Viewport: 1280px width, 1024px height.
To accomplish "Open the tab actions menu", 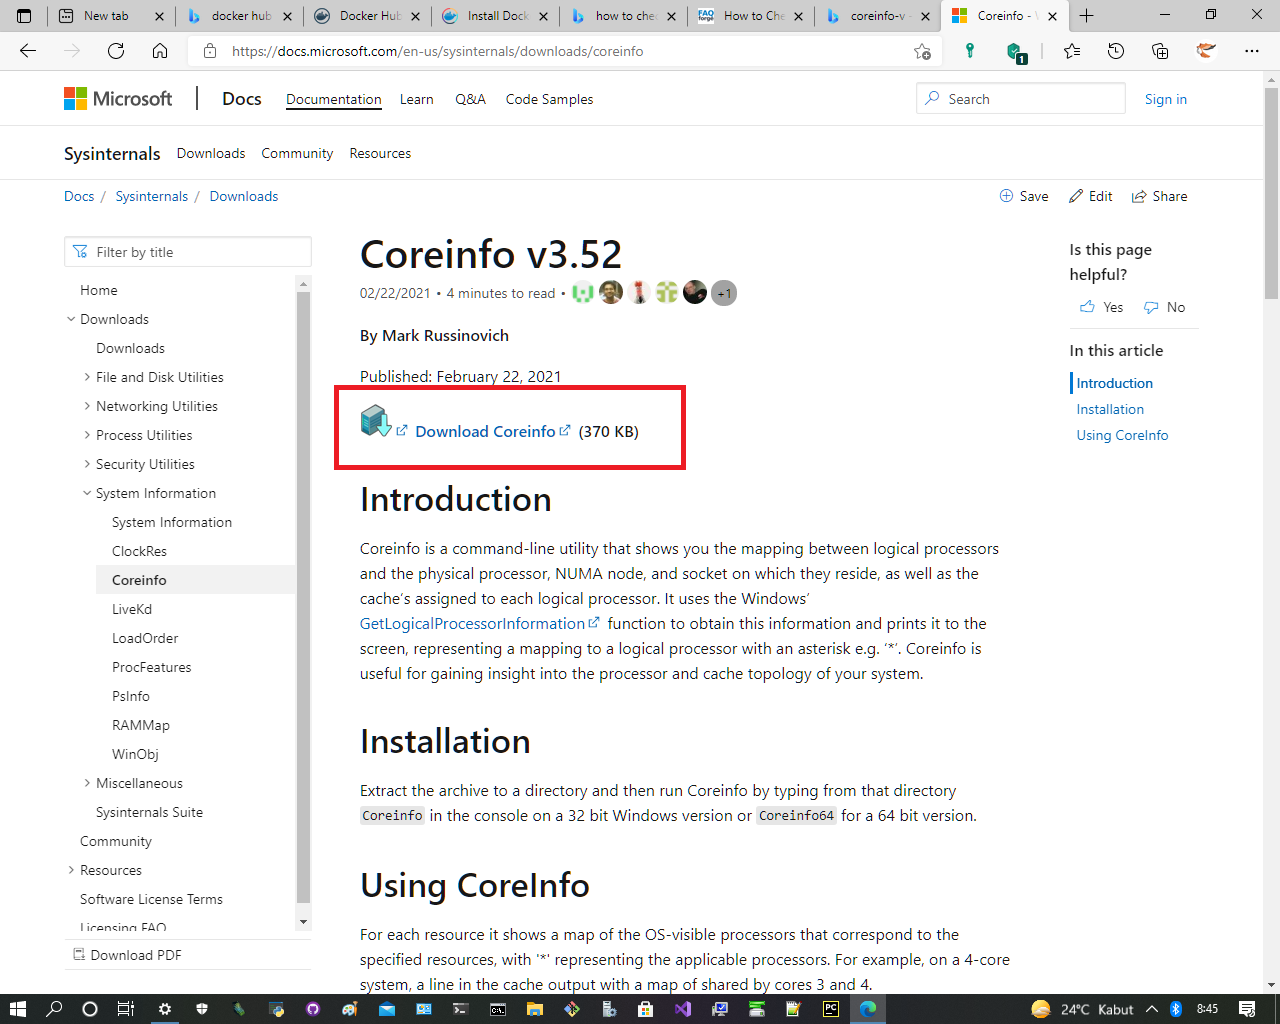I will tap(24, 16).
